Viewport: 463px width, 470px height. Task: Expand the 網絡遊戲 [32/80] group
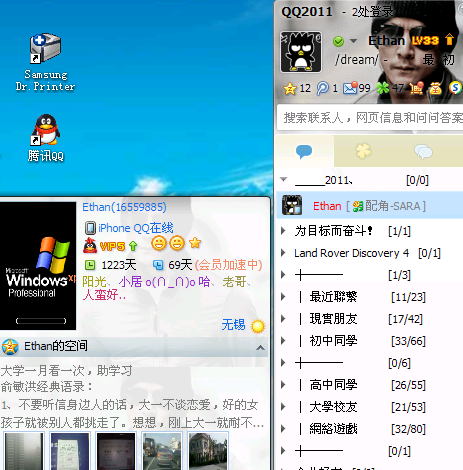pyautogui.click(x=283, y=429)
